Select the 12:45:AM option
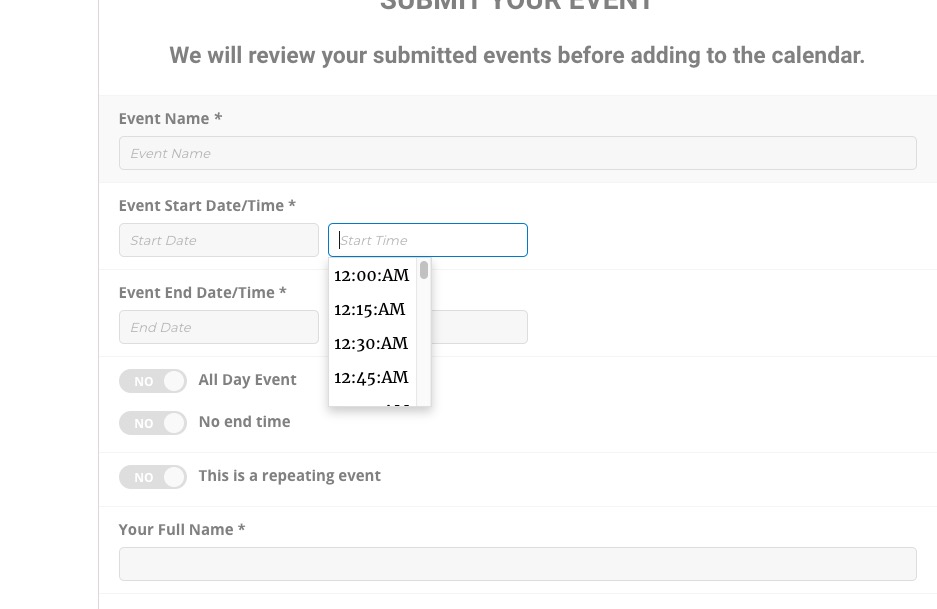Screen dimensions: 937x609 371,378
